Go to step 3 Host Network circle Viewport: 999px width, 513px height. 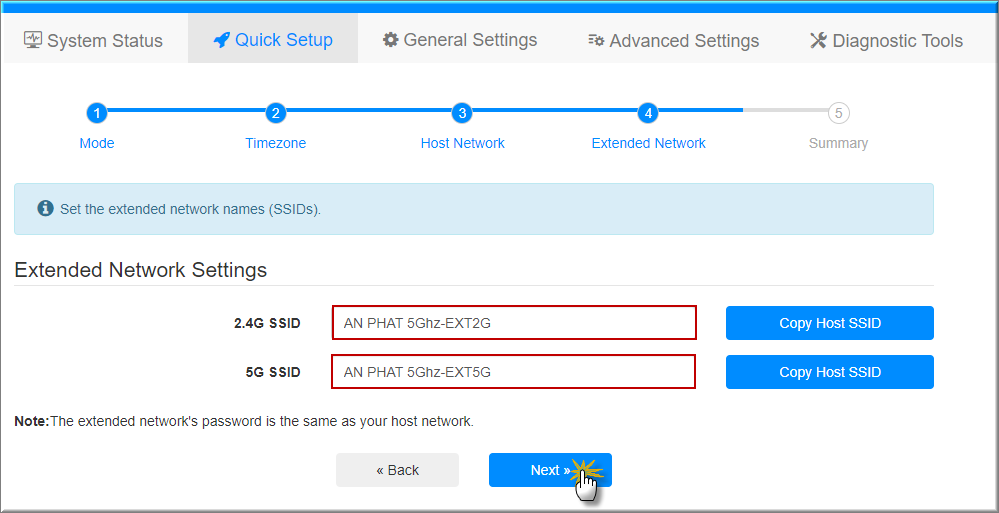461,113
